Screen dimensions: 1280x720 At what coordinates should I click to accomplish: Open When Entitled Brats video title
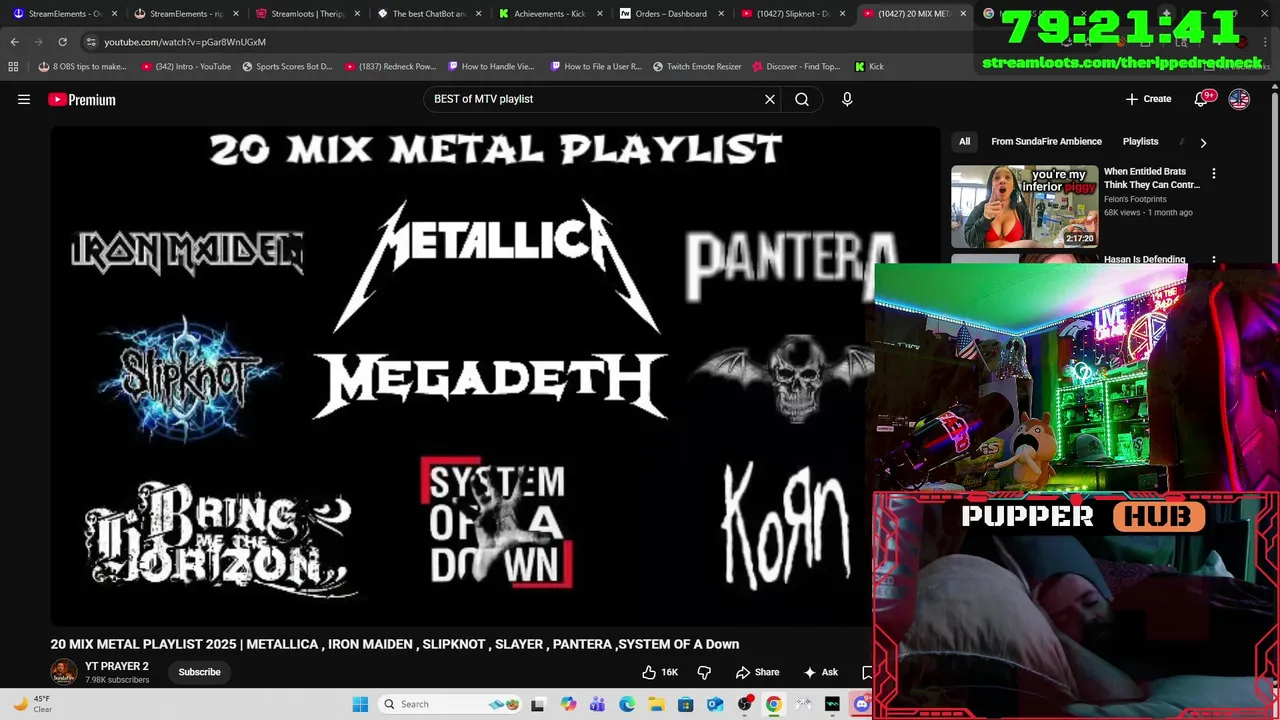[x=1152, y=178]
